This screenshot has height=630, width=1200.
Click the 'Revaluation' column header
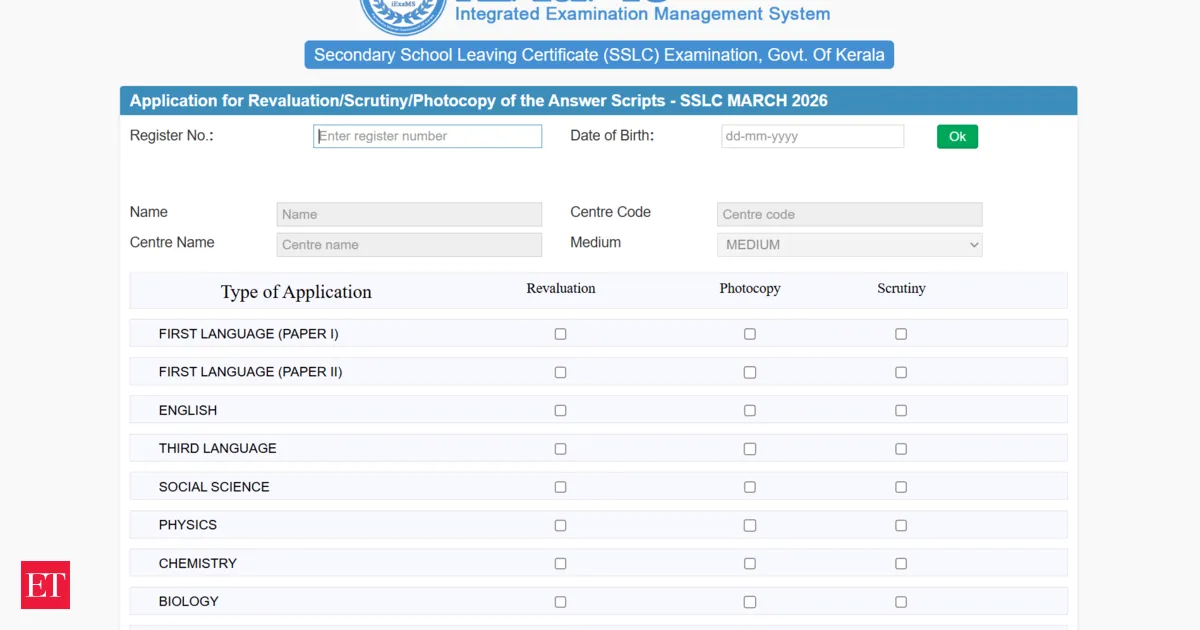click(x=561, y=288)
